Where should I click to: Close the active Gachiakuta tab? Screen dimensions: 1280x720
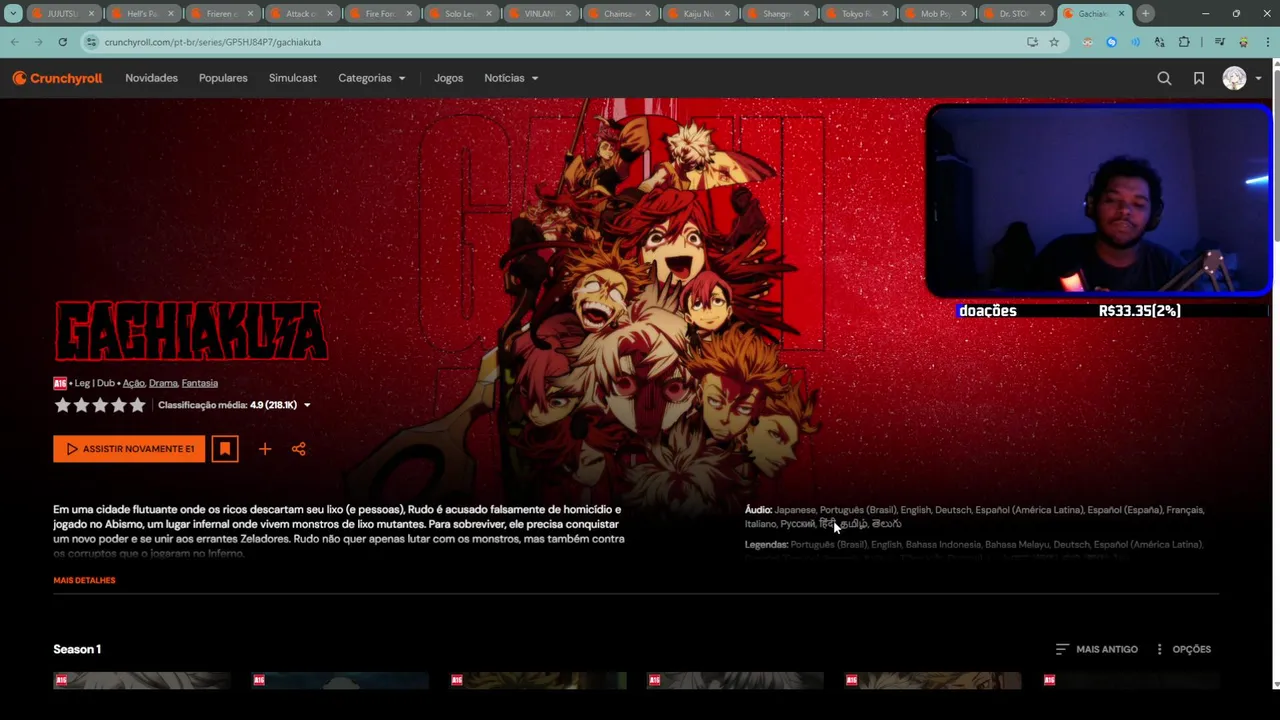click(1121, 14)
